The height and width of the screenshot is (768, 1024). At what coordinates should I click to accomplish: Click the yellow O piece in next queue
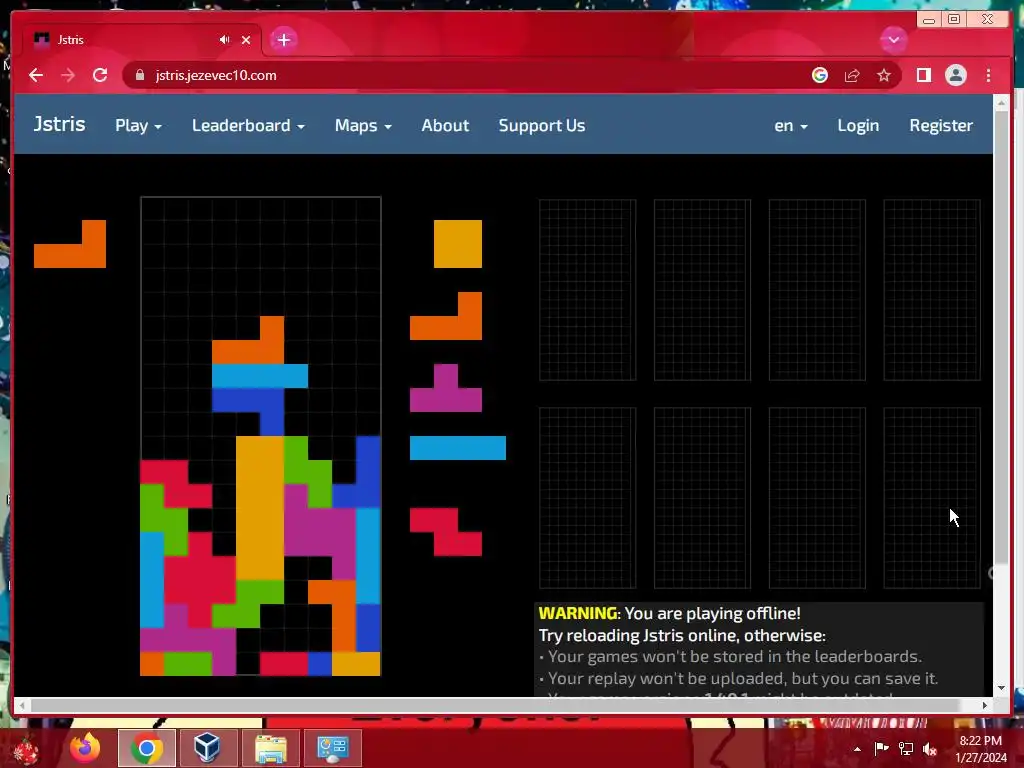pos(458,244)
